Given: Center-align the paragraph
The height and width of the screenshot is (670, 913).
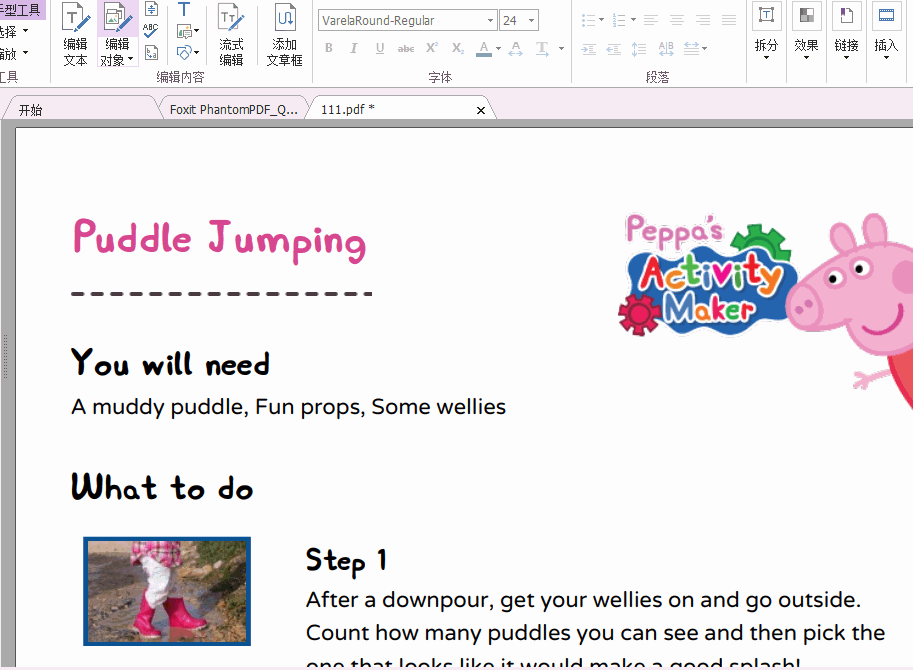Looking at the screenshot, I should click(677, 20).
